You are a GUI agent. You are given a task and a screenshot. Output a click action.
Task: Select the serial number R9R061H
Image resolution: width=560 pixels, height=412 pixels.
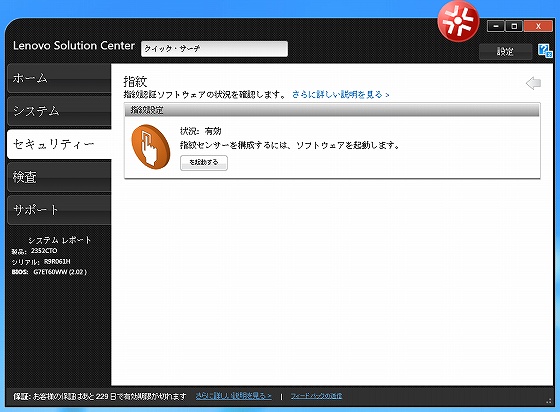57,261
